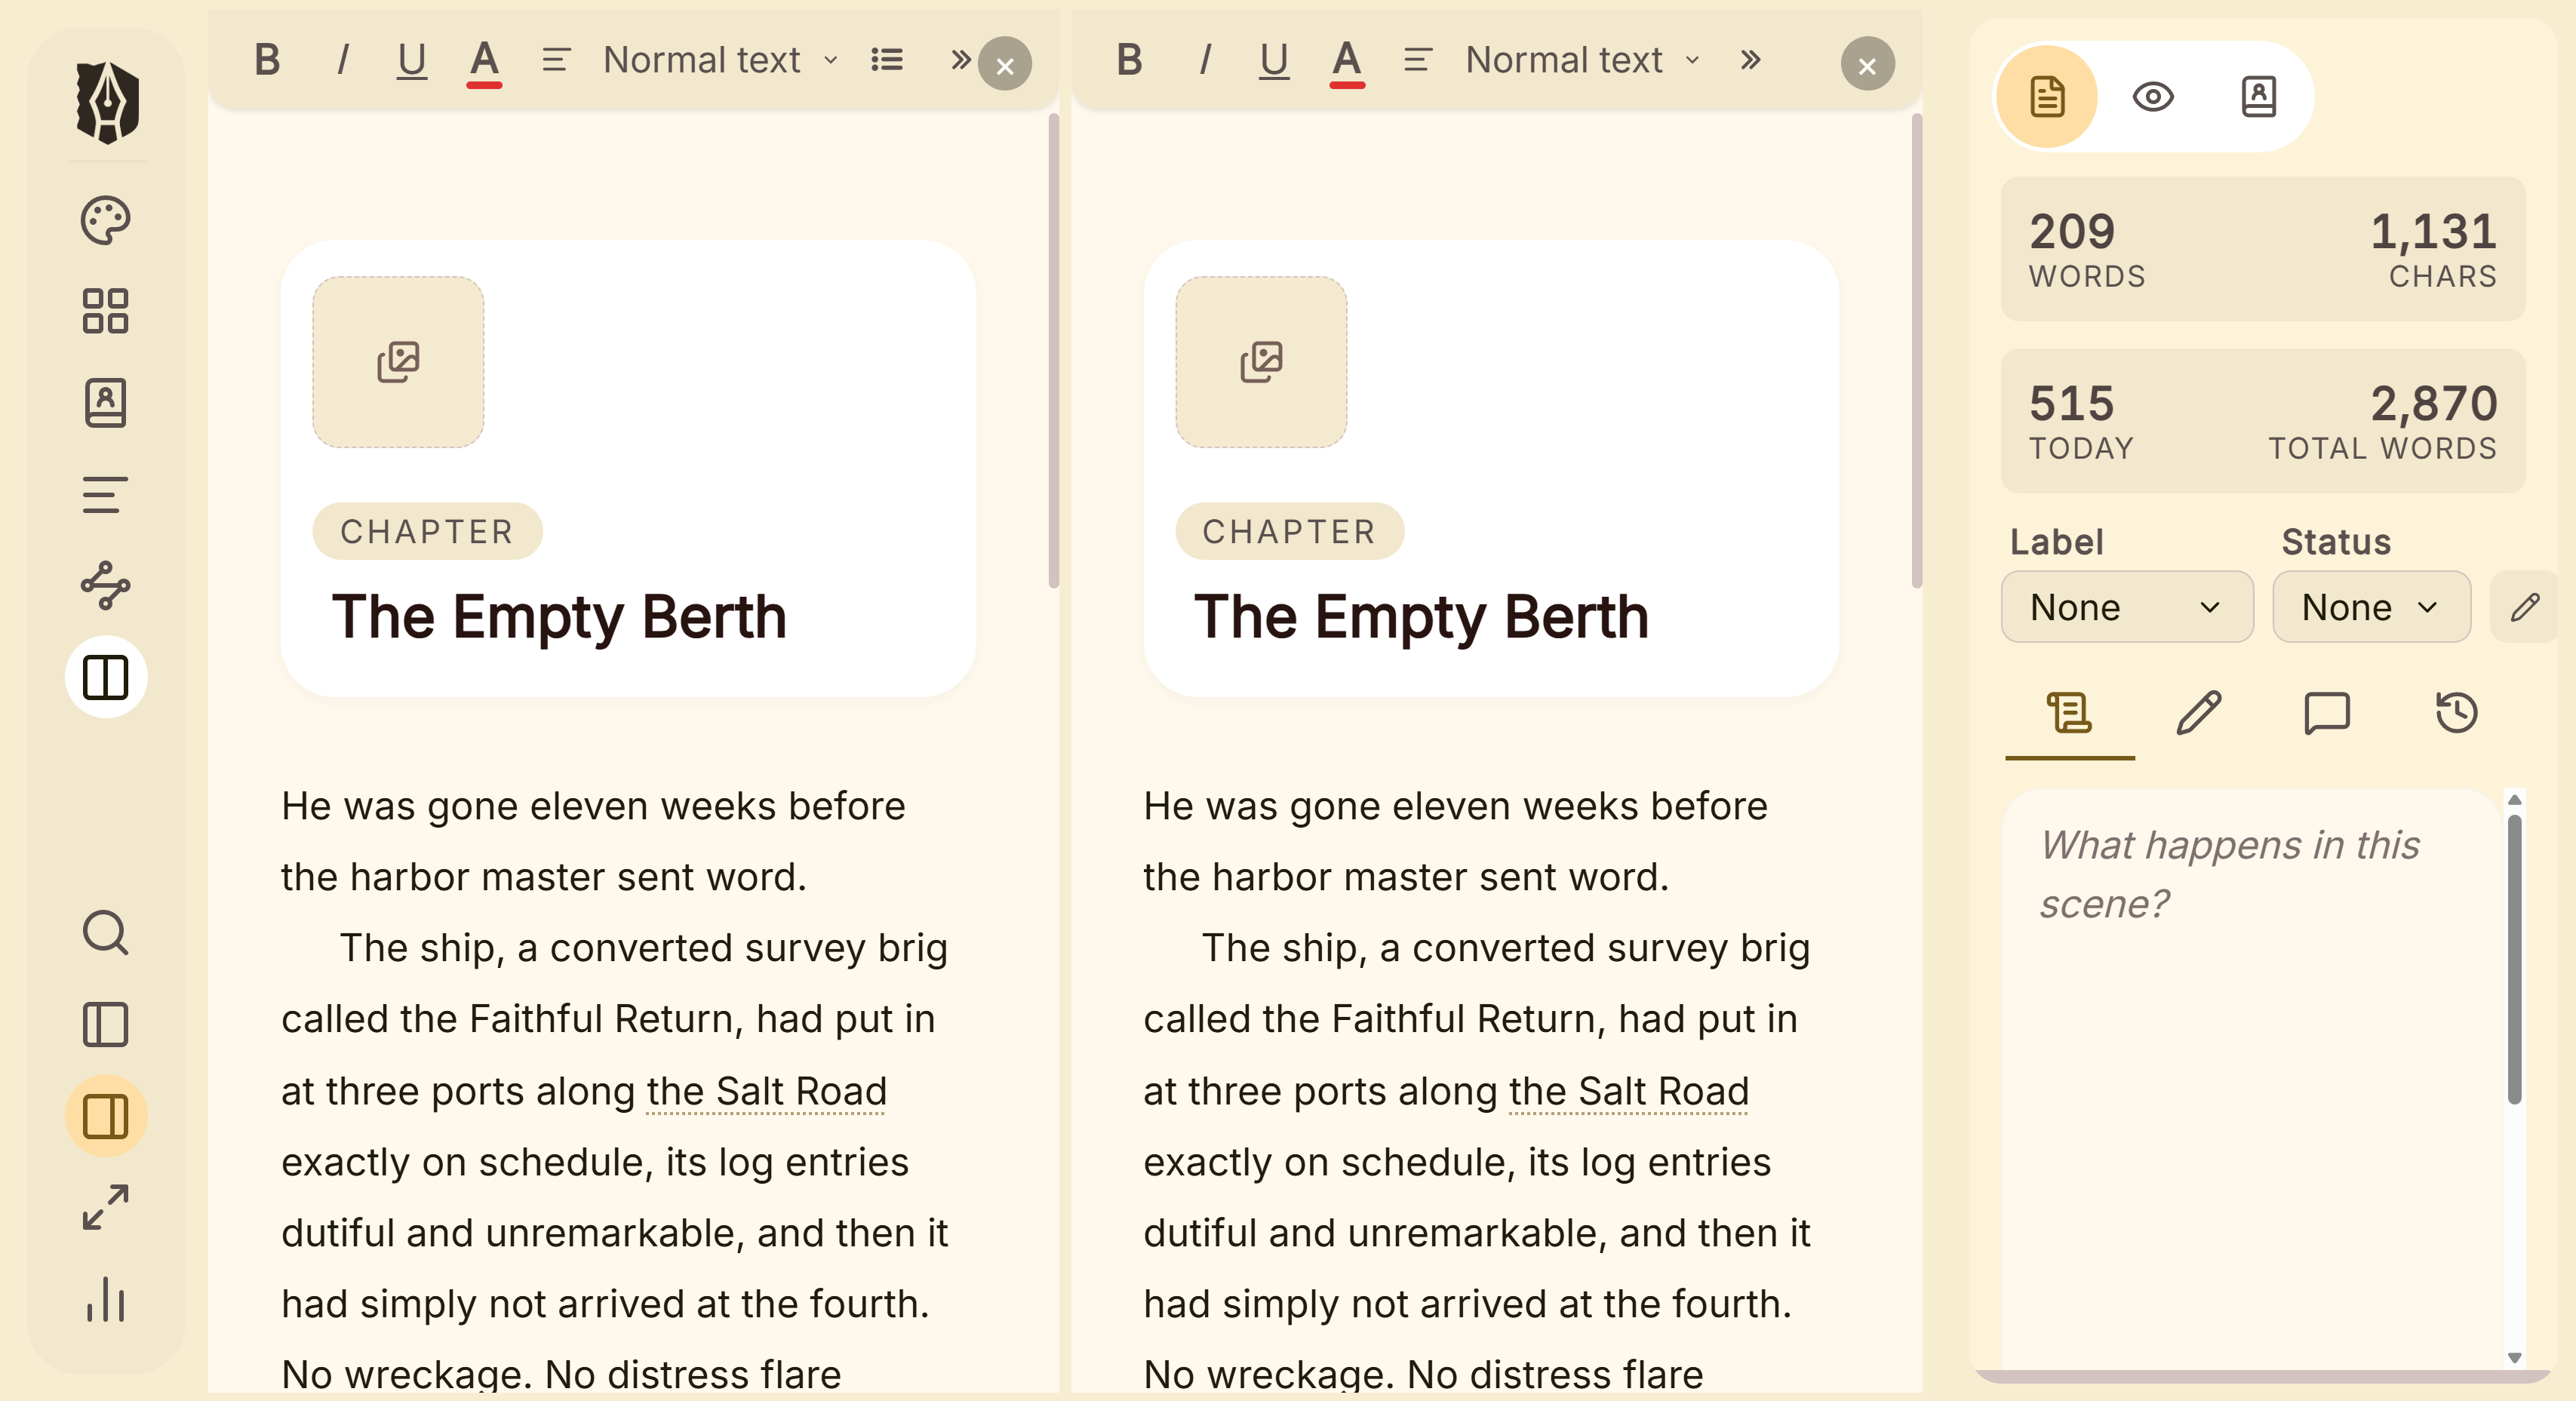Viewport: 2576px width, 1401px height.
Task: Insert bullet list in left editor
Action: click(x=886, y=60)
